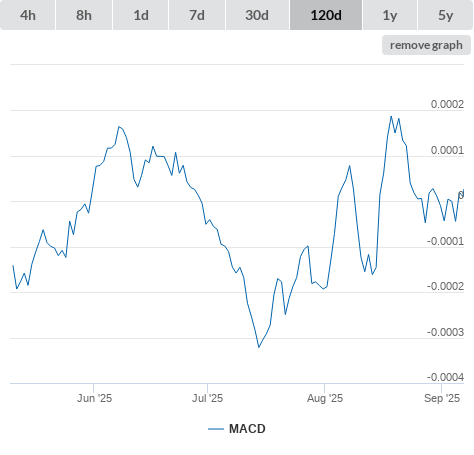Click the 0.0001 y-axis value

[447, 150]
